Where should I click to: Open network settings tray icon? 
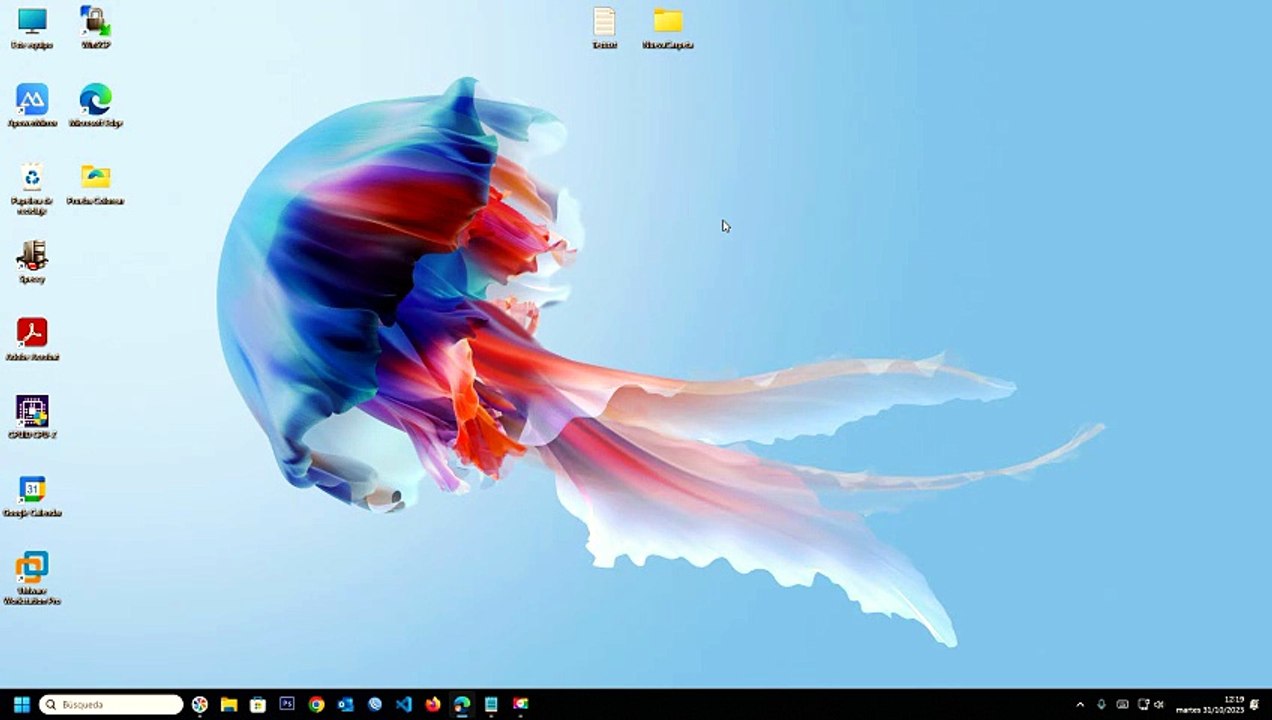[x=1143, y=704]
